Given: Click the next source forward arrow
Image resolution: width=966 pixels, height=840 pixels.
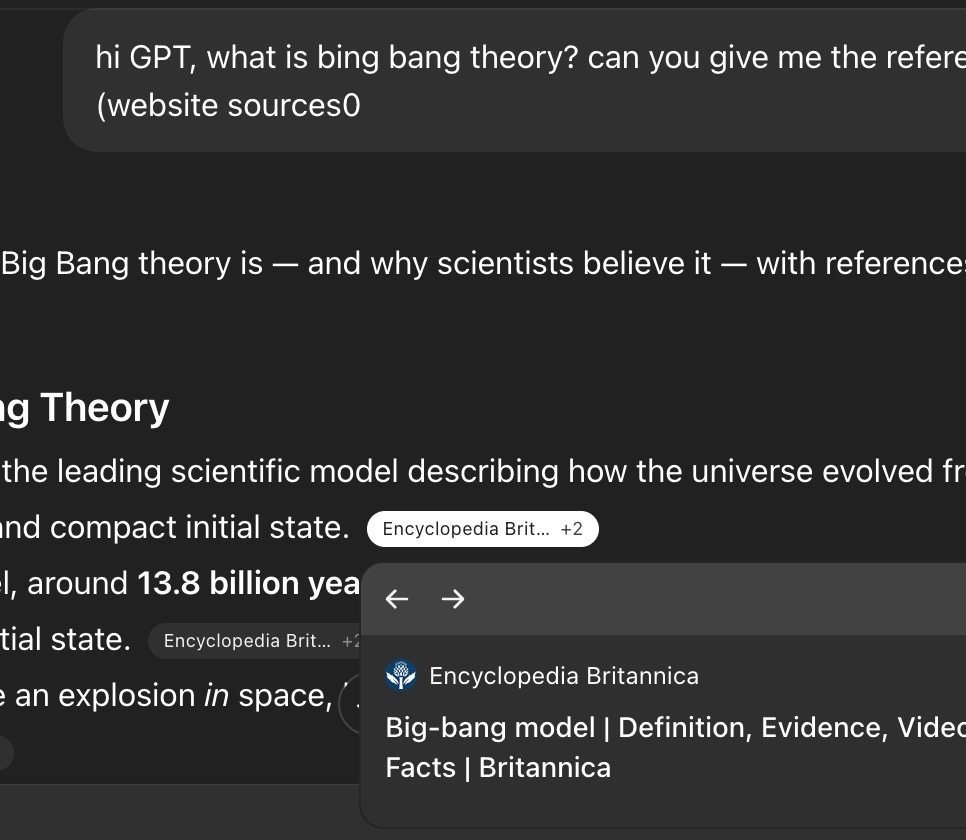Looking at the screenshot, I should tap(453, 599).
